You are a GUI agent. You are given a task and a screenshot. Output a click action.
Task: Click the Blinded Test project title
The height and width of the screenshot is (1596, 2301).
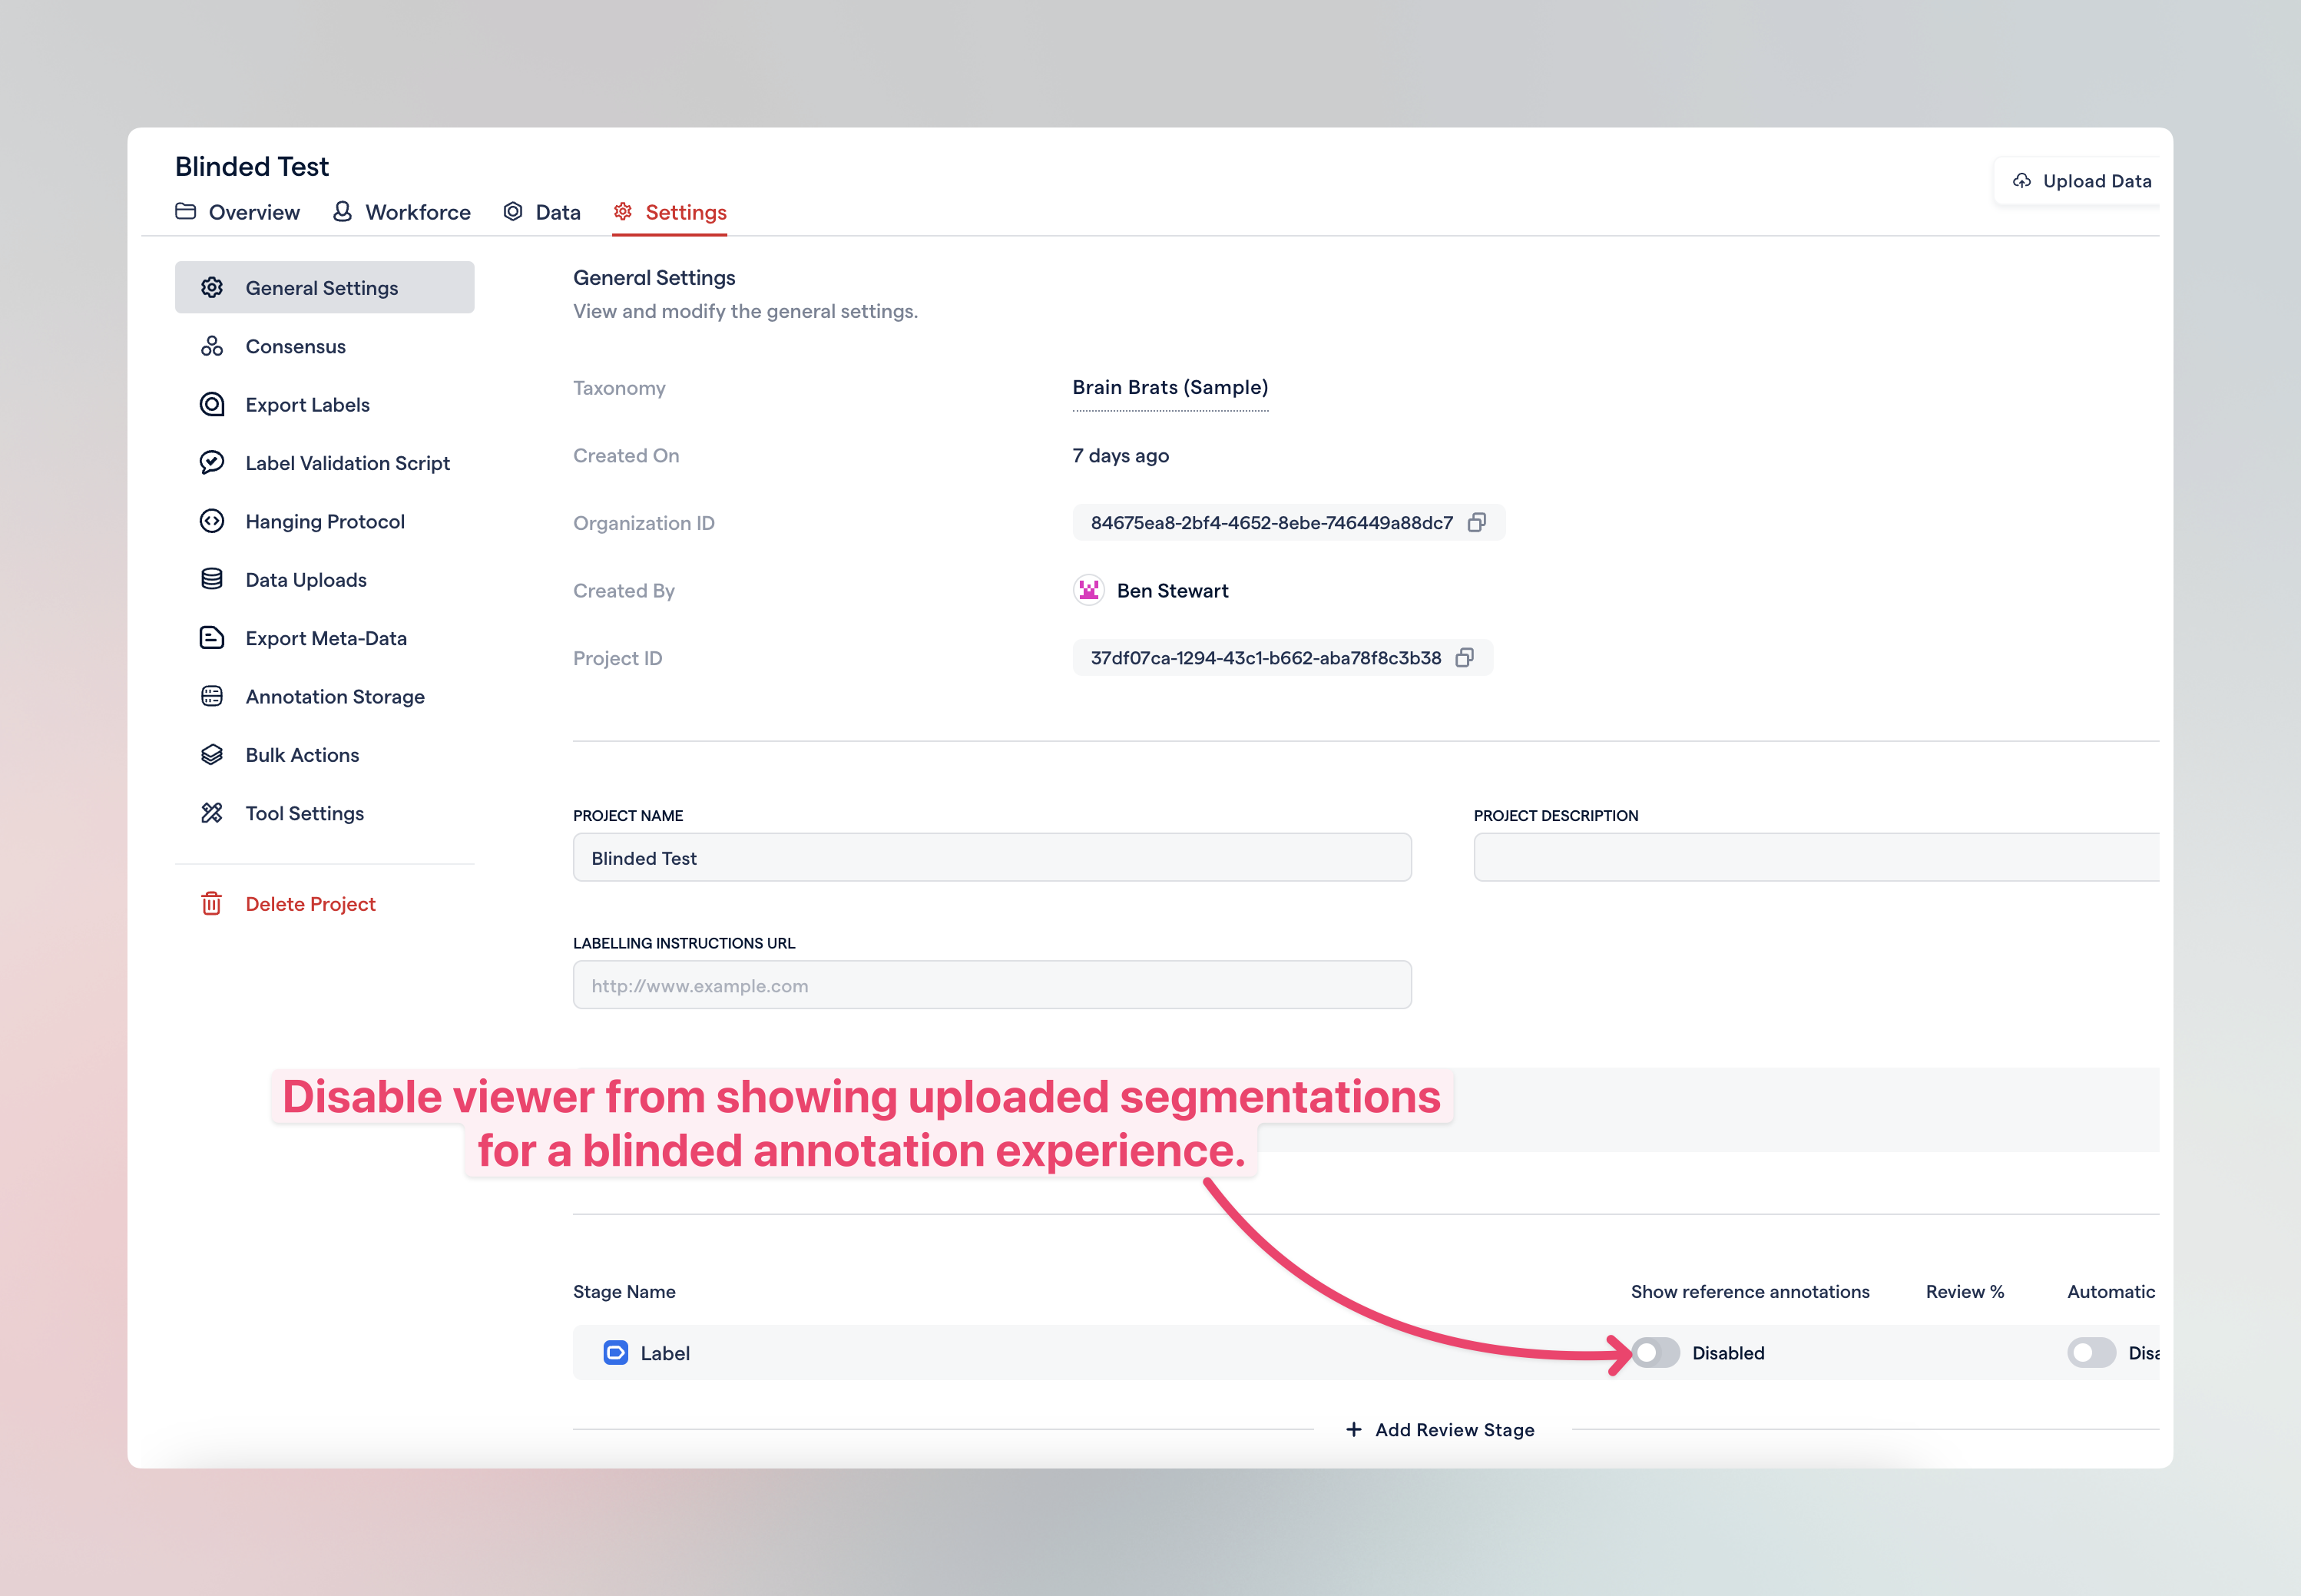tap(252, 166)
